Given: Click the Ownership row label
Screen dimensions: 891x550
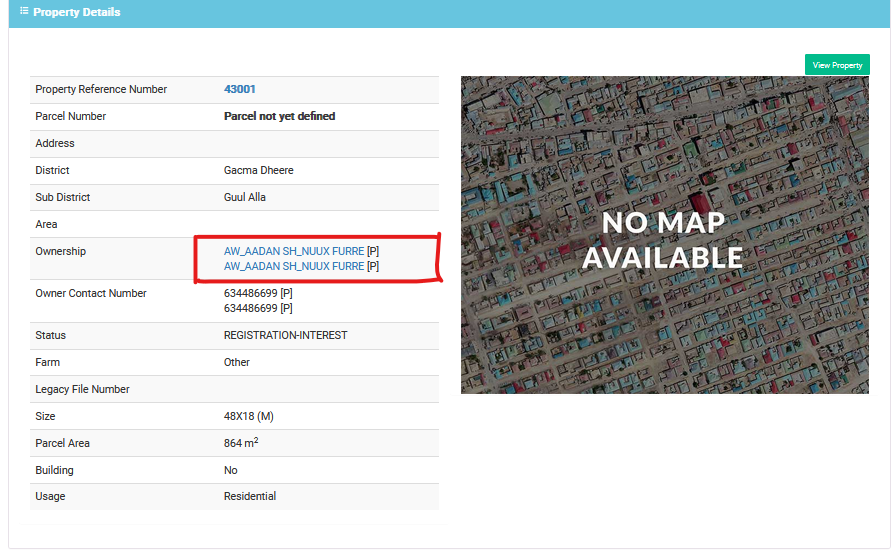Looking at the screenshot, I should (60, 251).
